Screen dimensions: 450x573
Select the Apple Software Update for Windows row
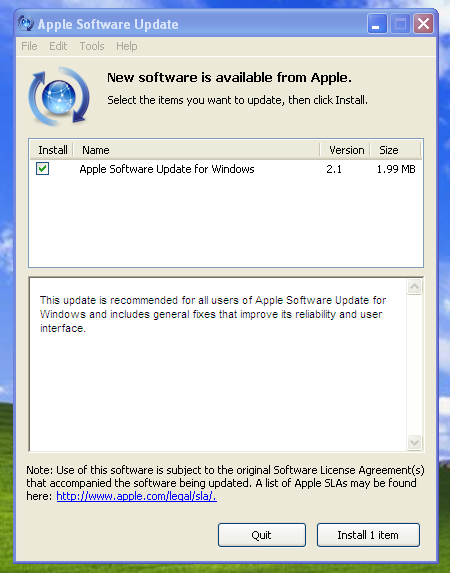coord(226,169)
